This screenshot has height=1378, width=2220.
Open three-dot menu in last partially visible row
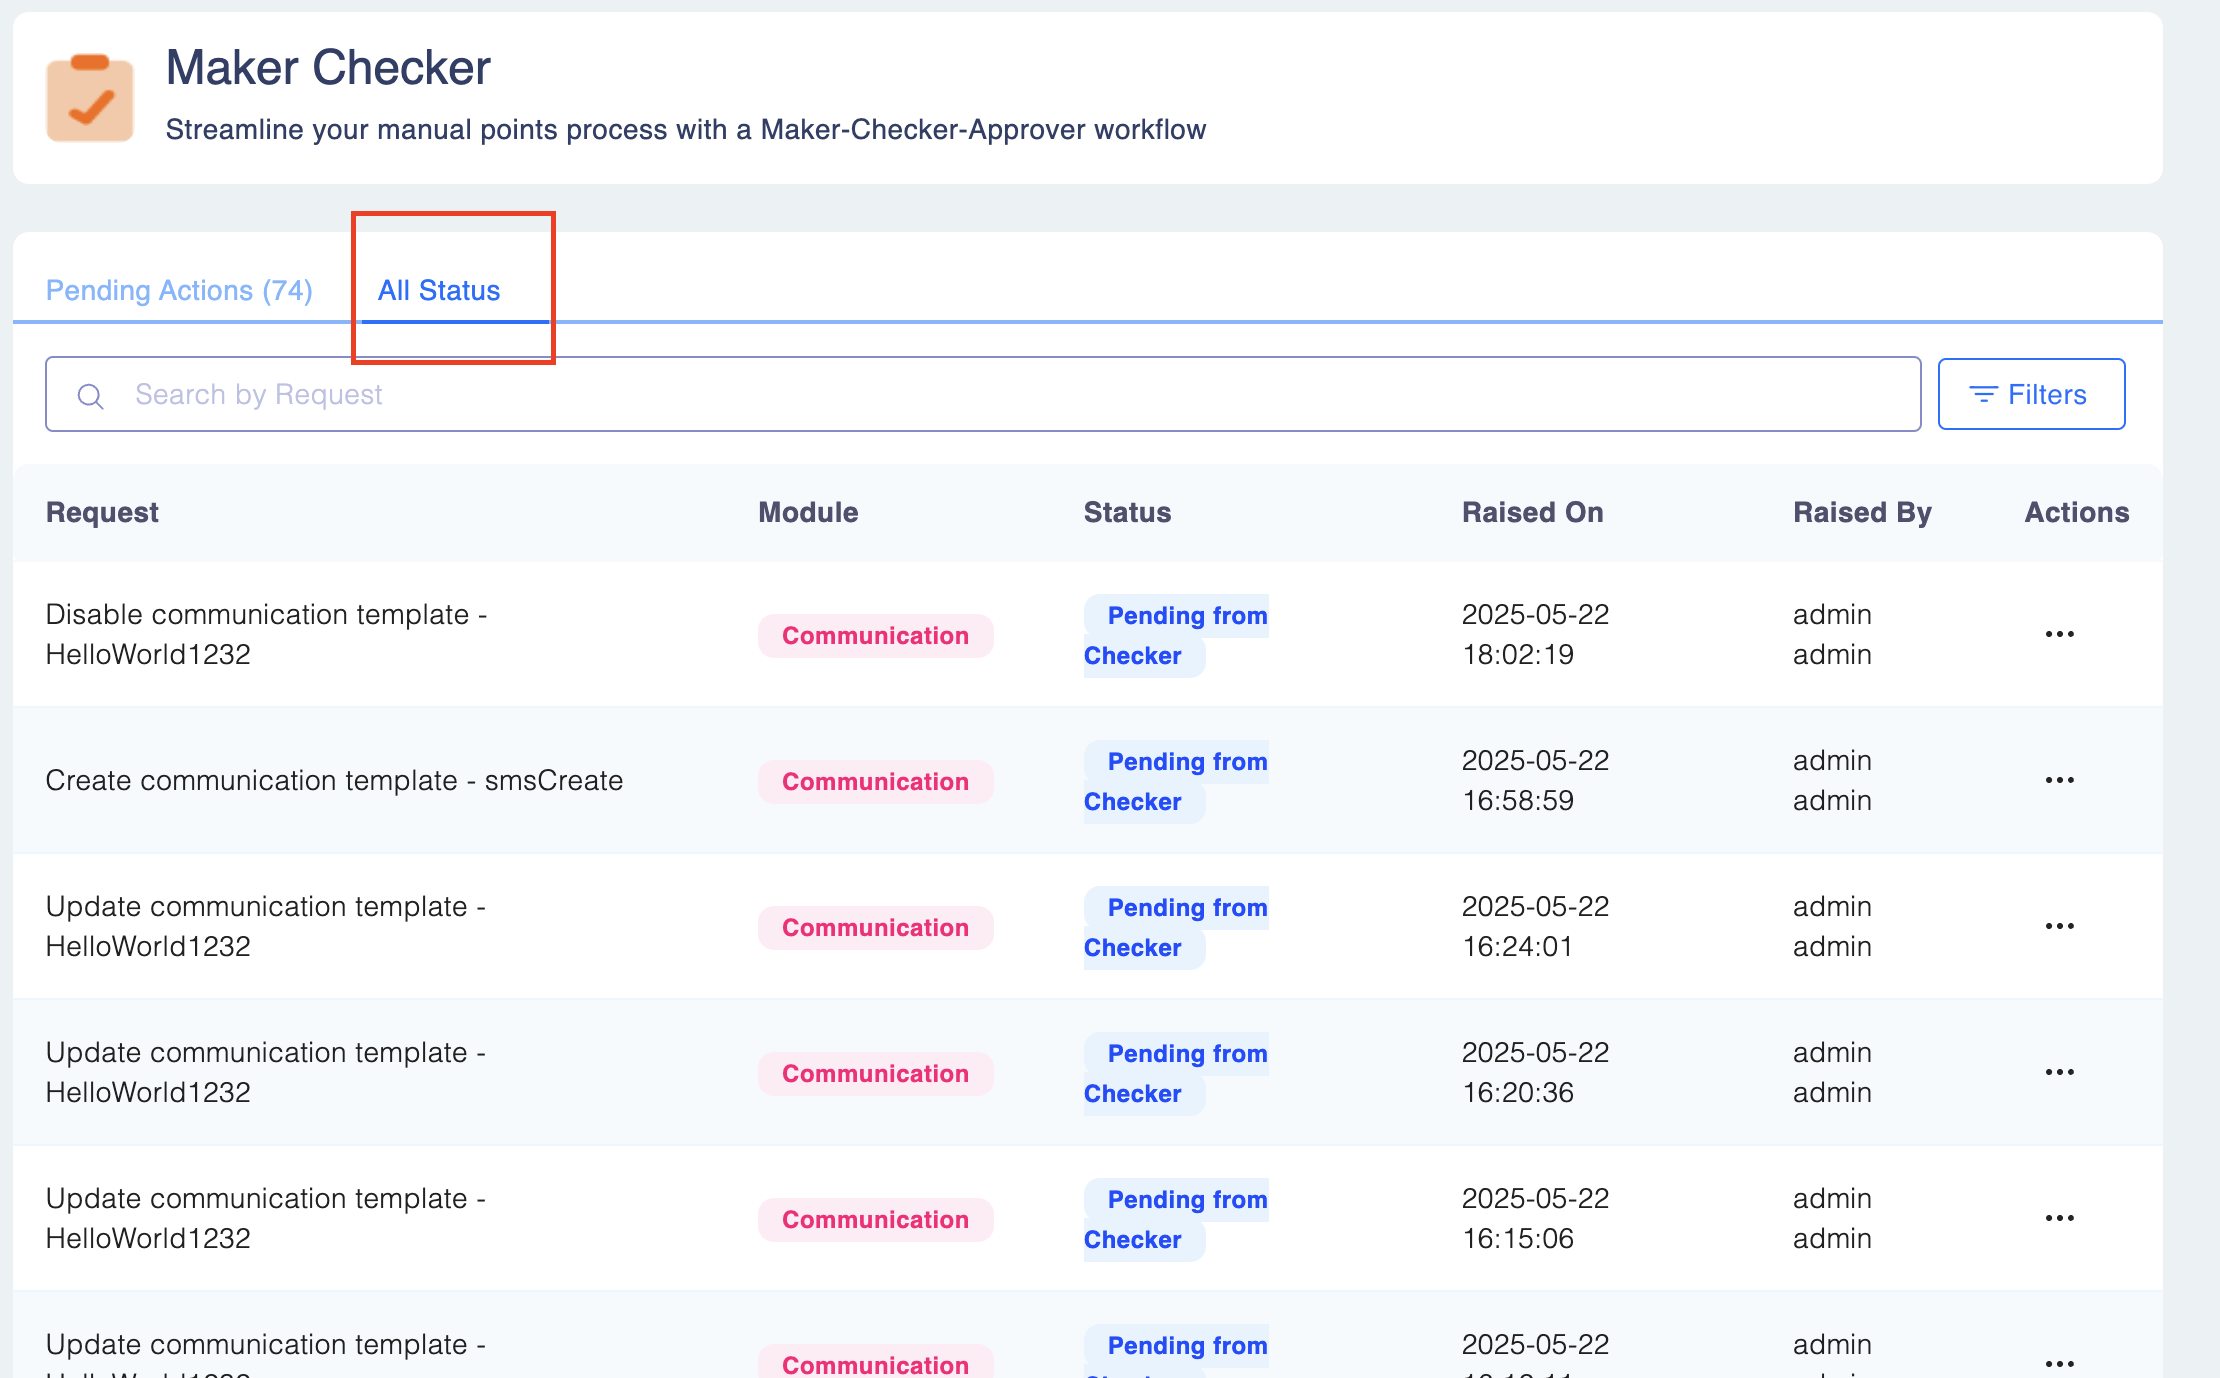(2059, 1363)
